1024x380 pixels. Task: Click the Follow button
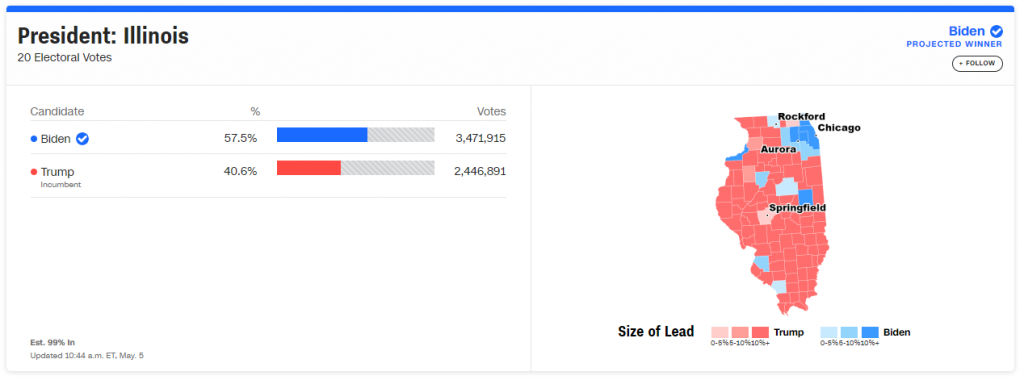point(977,63)
